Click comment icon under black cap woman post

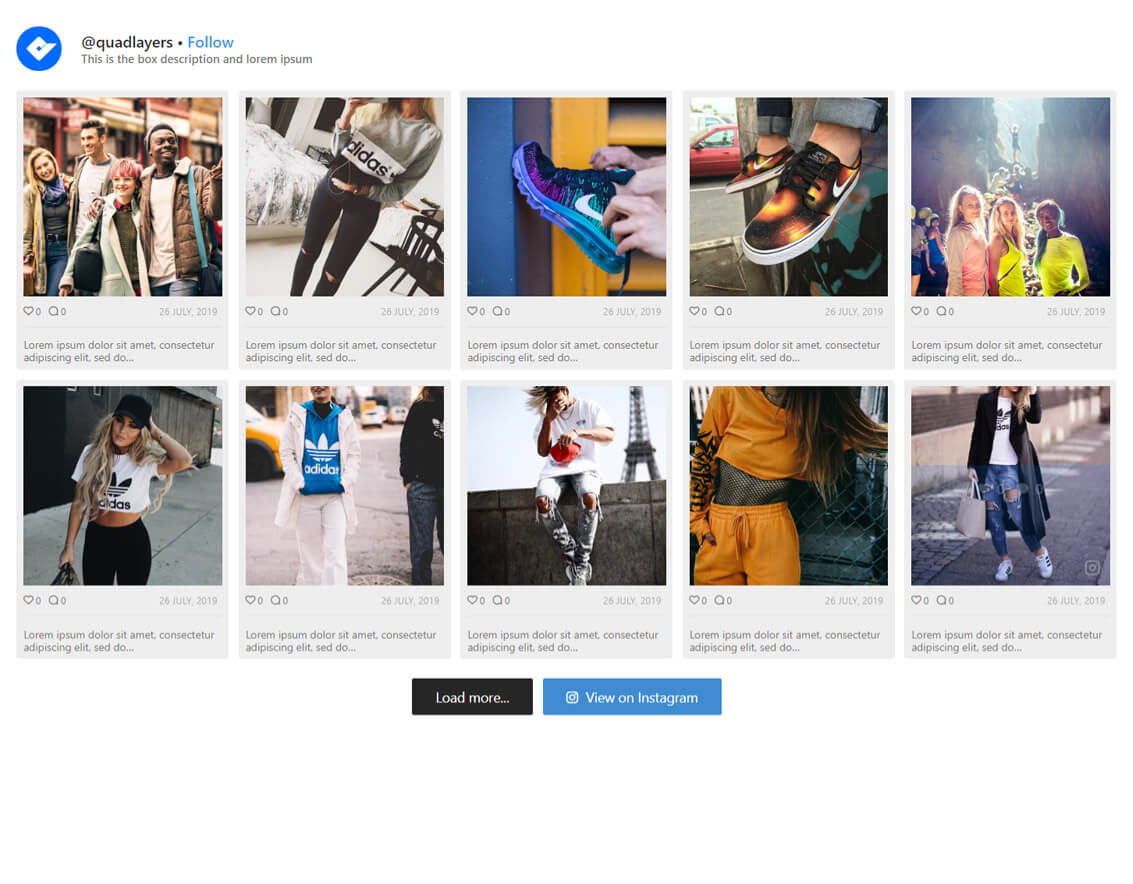pos(53,600)
